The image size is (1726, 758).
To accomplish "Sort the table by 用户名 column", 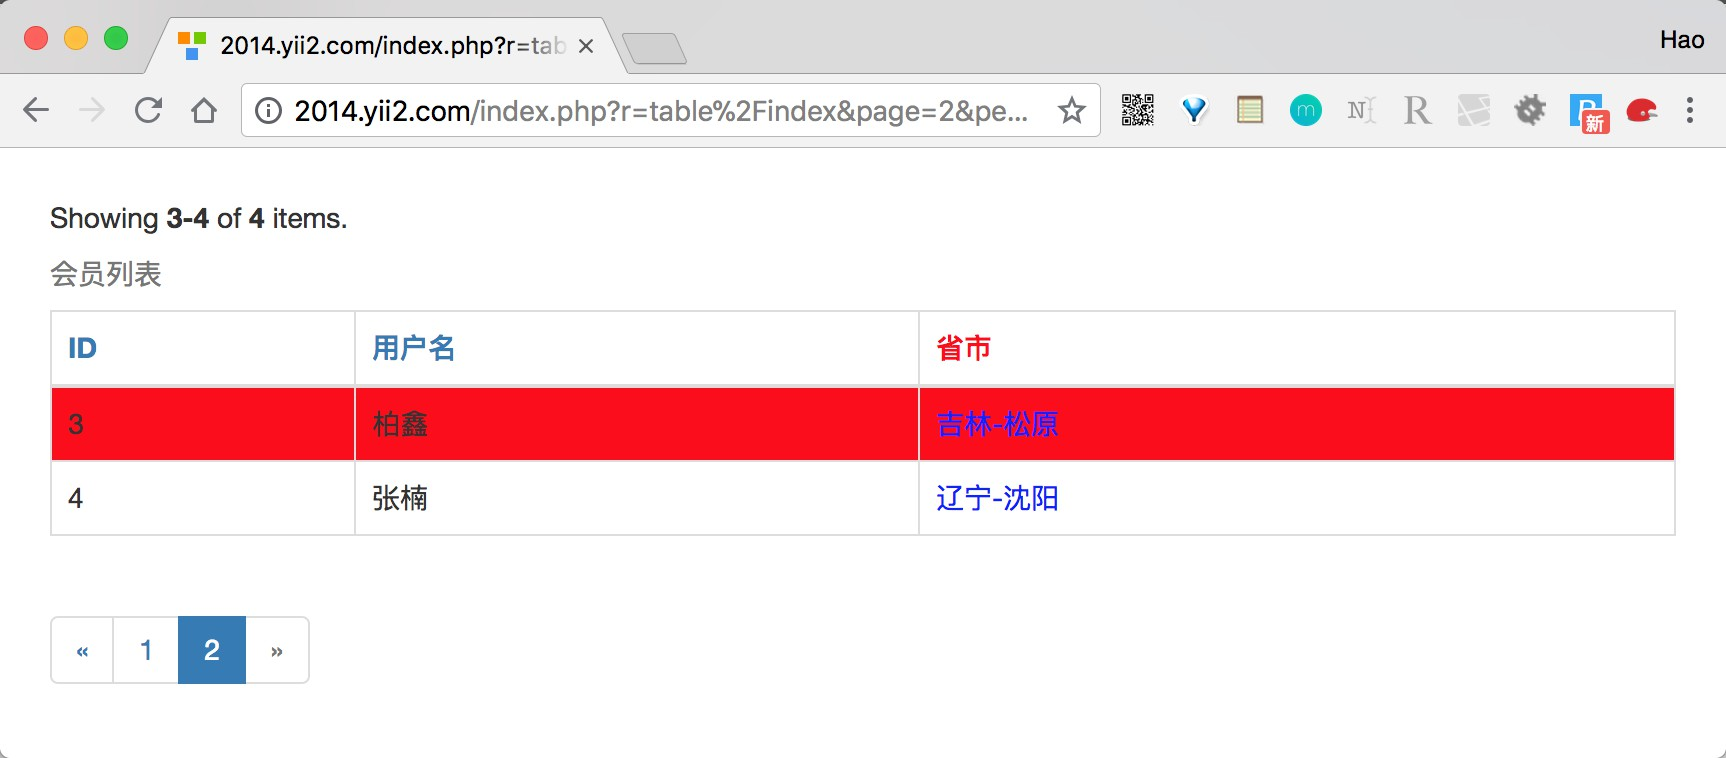I will point(414,348).
